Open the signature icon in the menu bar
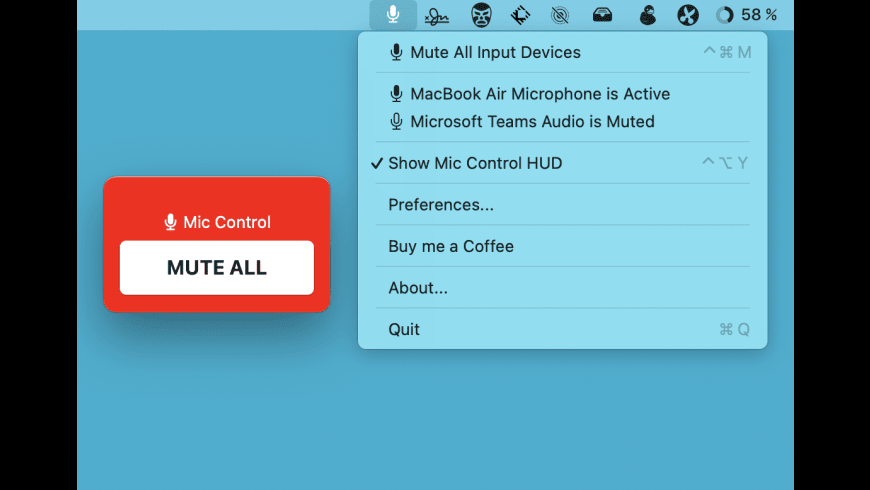The image size is (870, 490). pos(437,17)
